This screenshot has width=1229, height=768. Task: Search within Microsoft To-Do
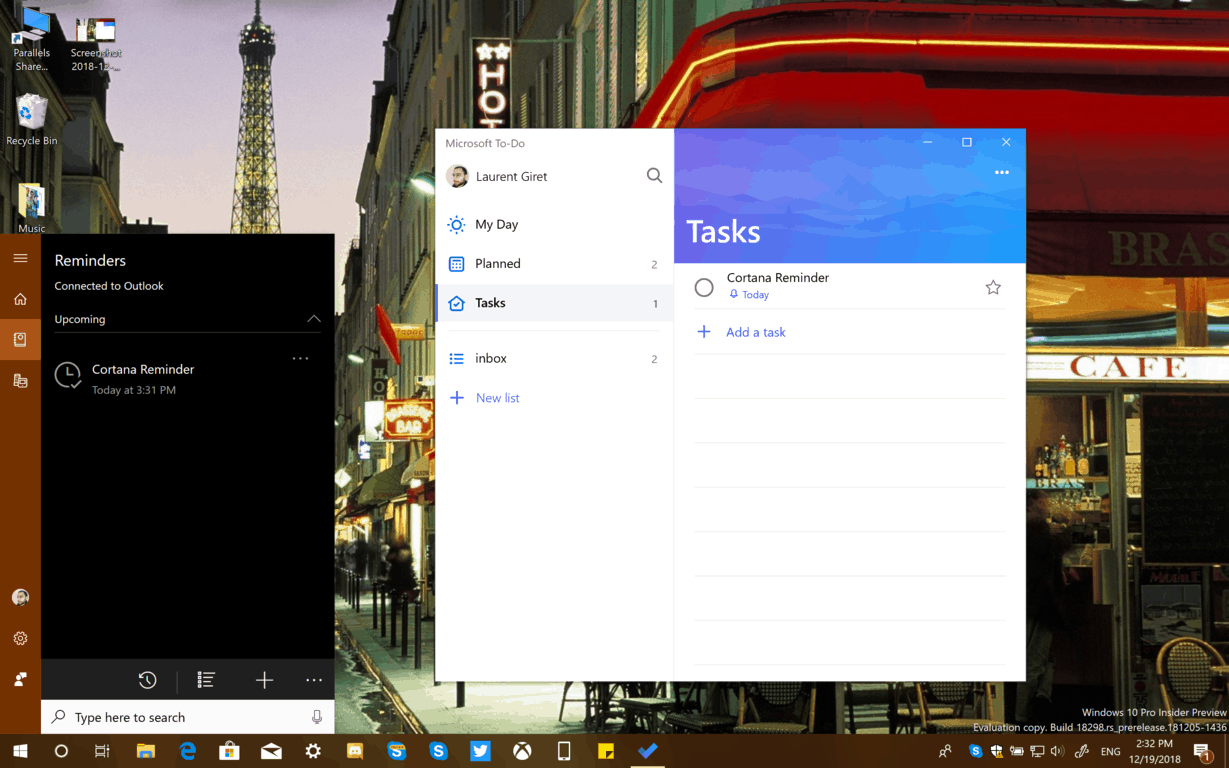click(654, 176)
